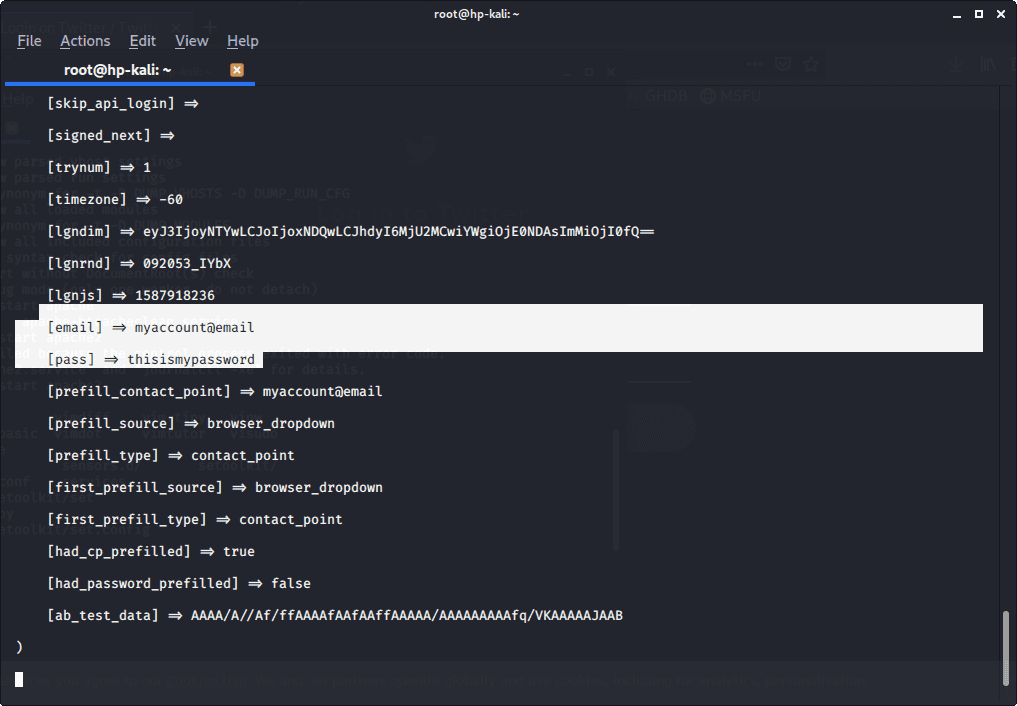The image size is (1017, 706).
Task: Click the [signed_next] line
Action: pyautogui.click(x=111, y=135)
